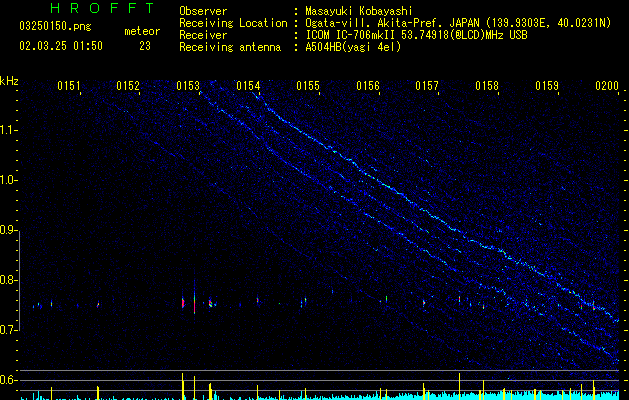Click the 1.1 kHz axis label
The width and height of the screenshot is (629, 400).
[x=9, y=130]
